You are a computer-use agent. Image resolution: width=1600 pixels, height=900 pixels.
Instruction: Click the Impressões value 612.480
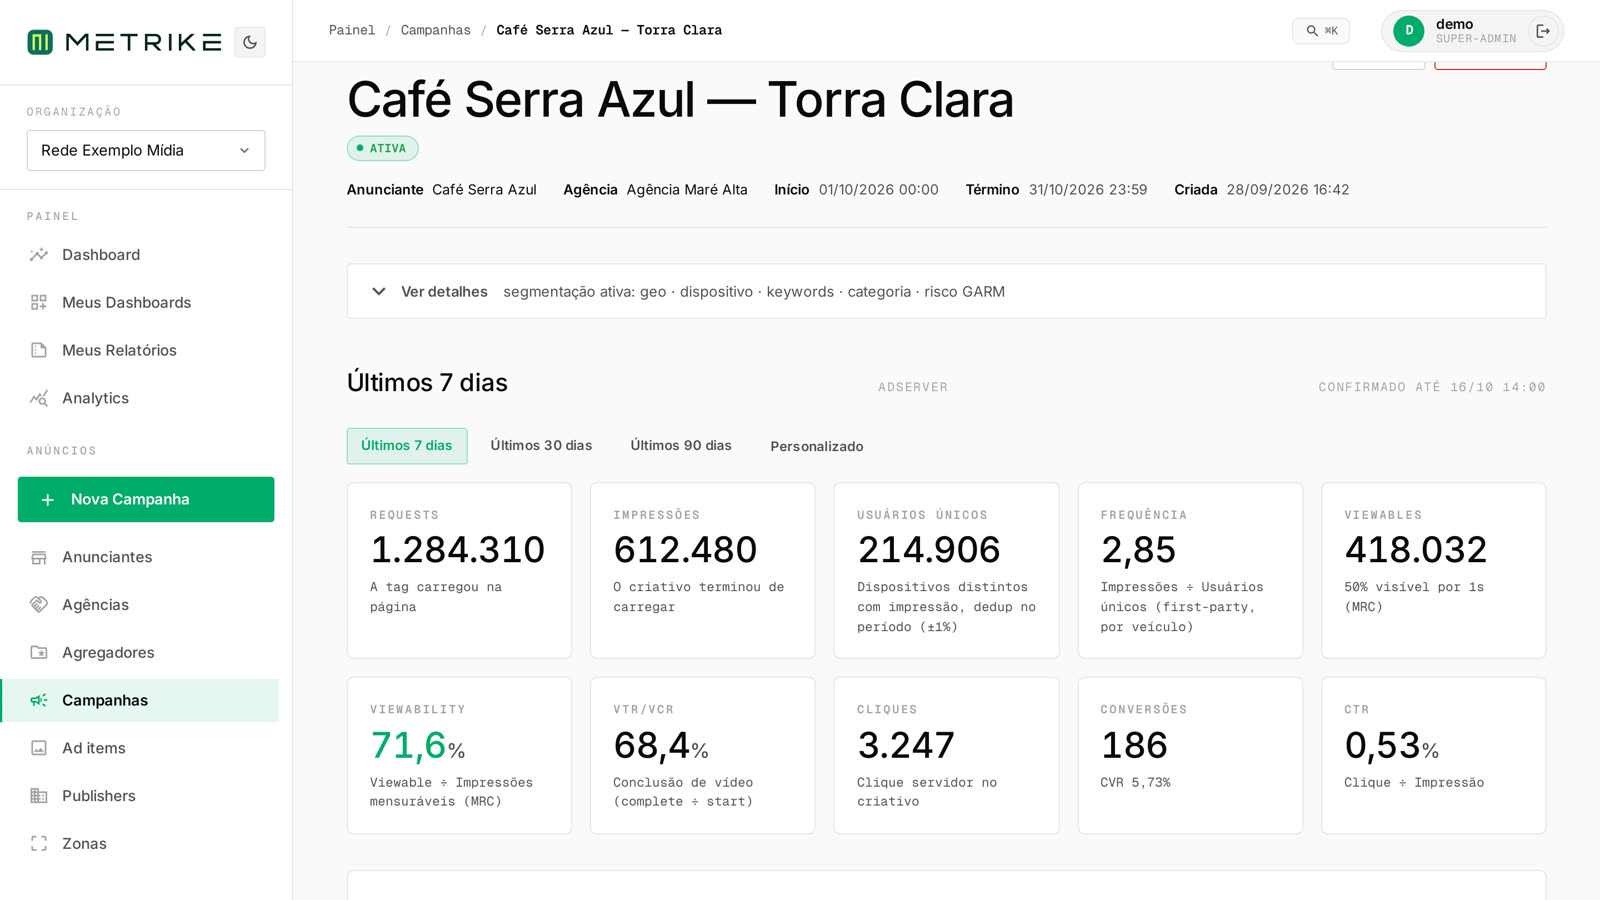686,550
